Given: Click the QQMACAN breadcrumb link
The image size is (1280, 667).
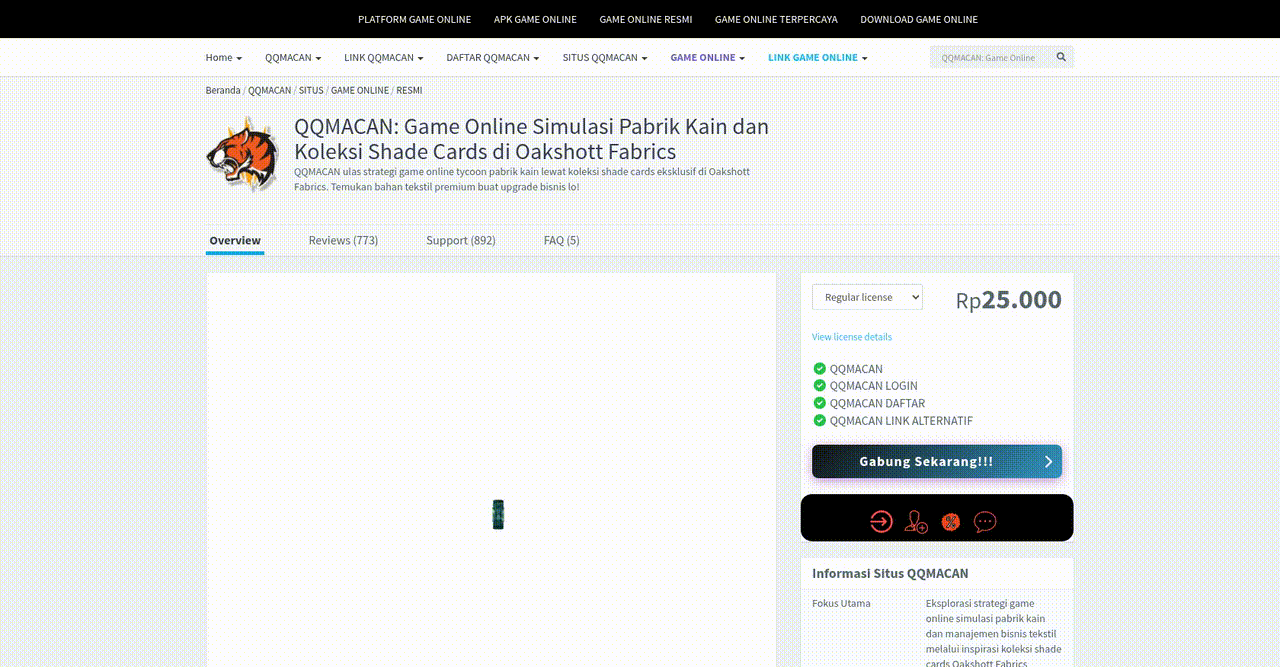Looking at the screenshot, I should pos(270,90).
